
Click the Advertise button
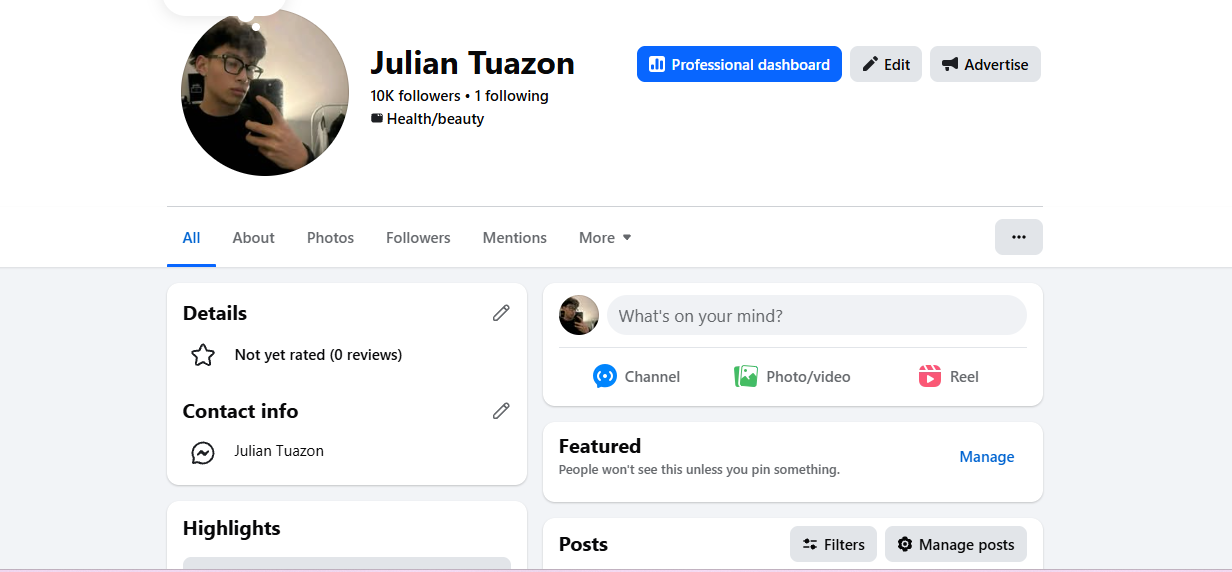pos(984,64)
